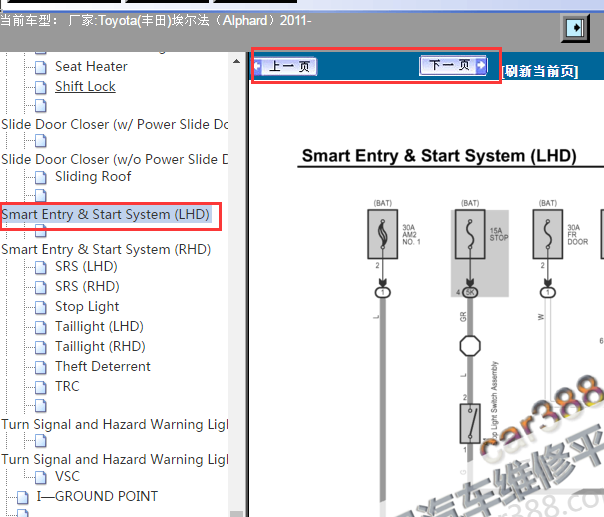
Task: Click the page icon next to VSC
Action: [41, 477]
